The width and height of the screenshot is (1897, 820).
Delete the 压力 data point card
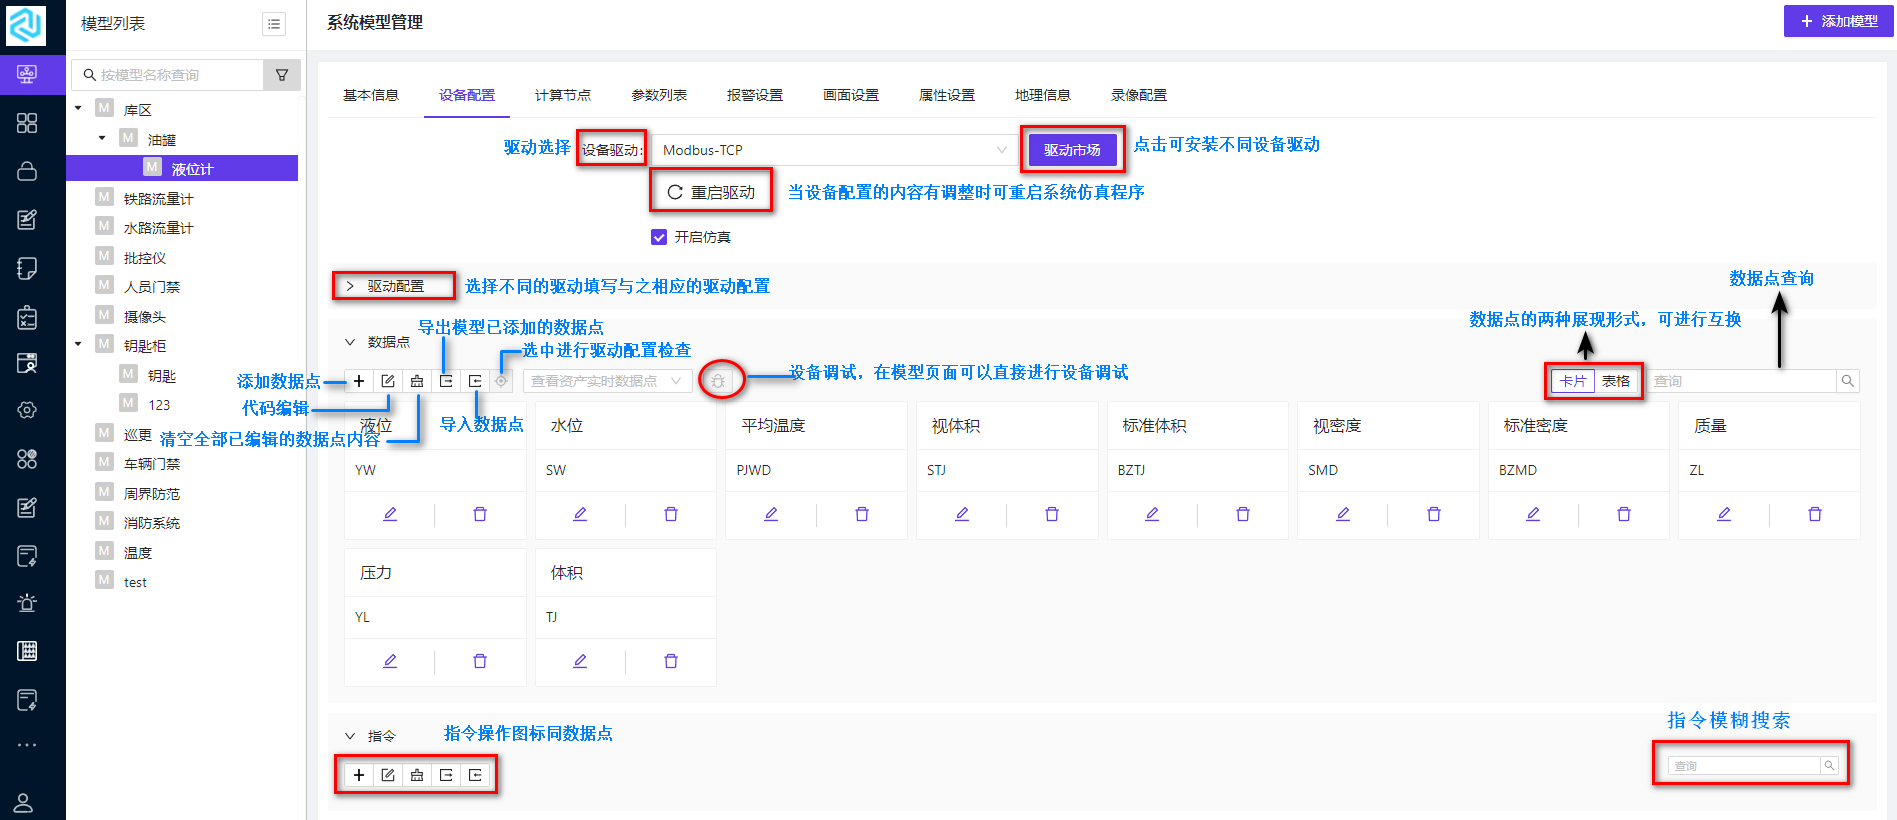[x=480, y=661]
